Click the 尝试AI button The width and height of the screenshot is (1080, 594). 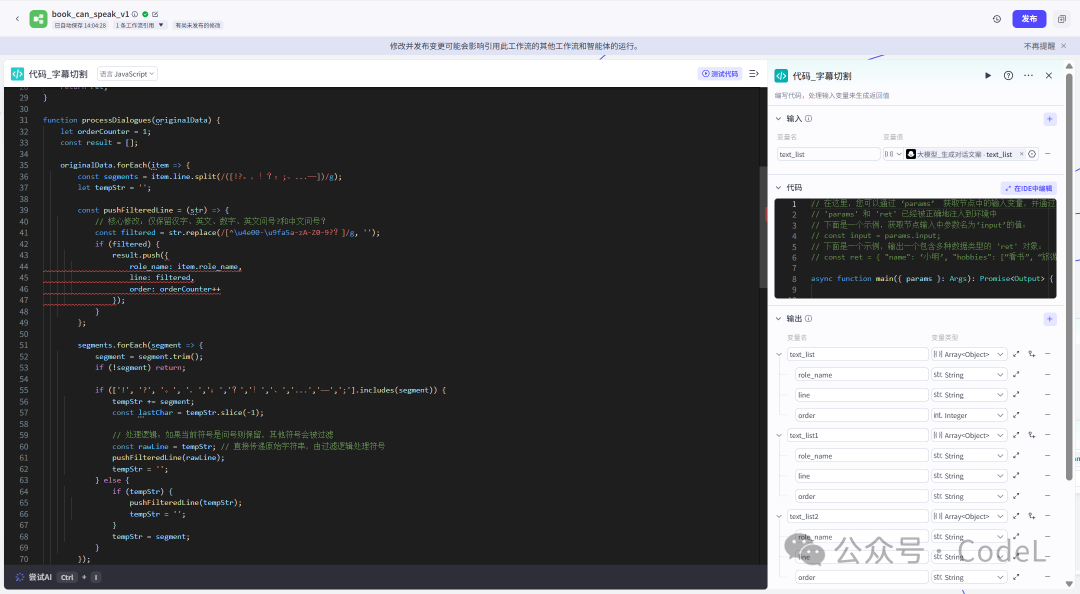(x=40, y=577)
